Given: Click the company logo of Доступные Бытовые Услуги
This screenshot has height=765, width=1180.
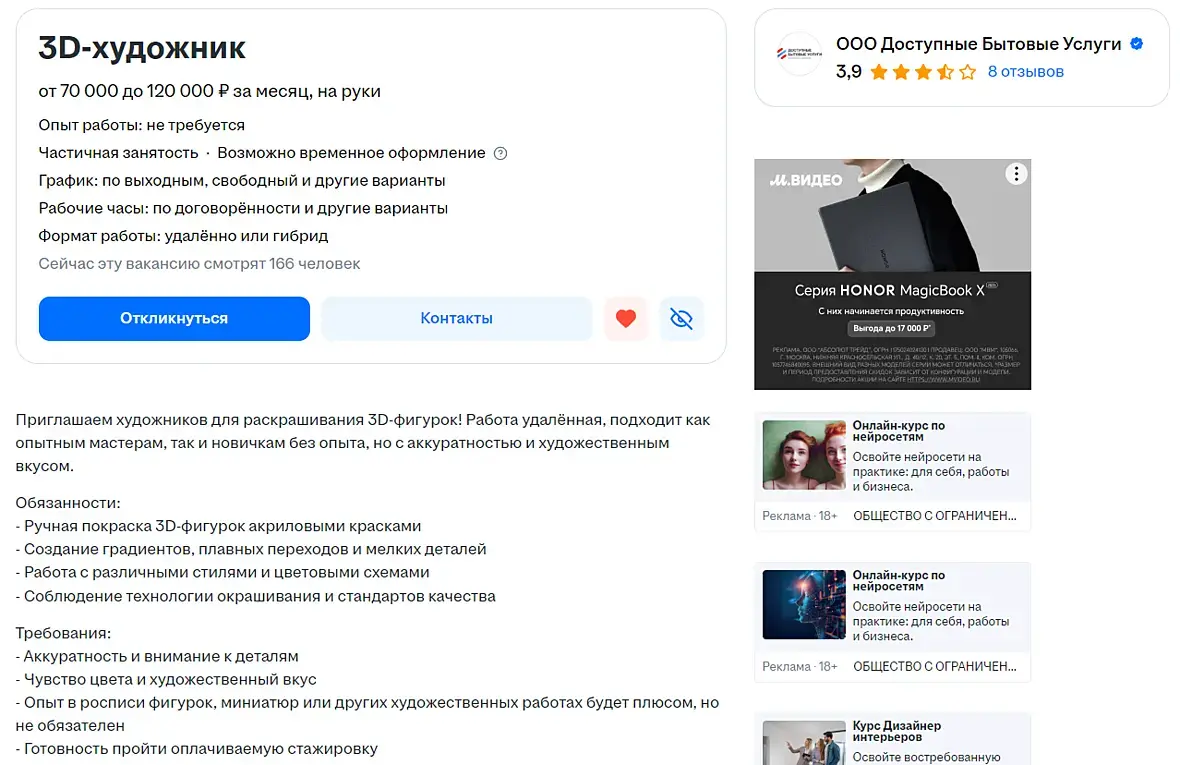Looking at the screenshot, I should pyautogui.click(x=798, y=54).
